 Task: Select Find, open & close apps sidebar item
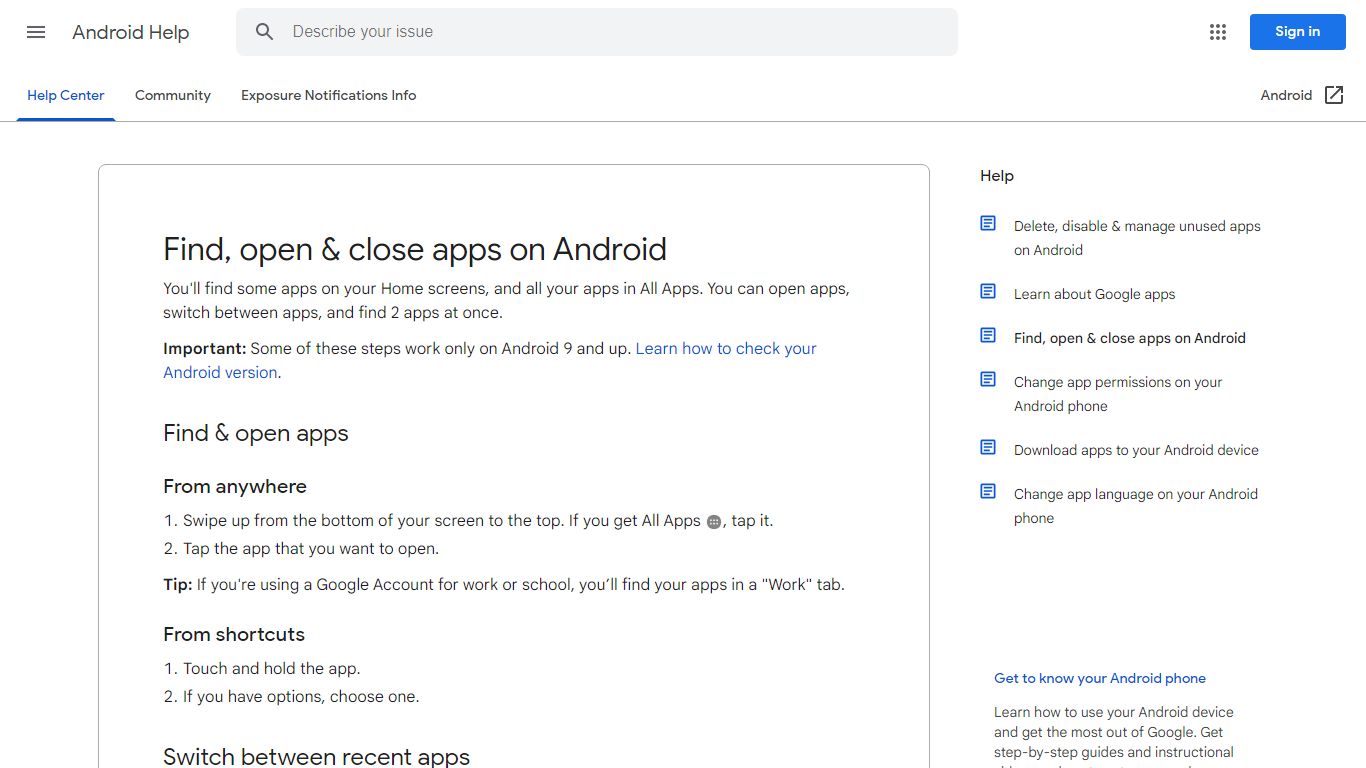tap(1130, 338)
